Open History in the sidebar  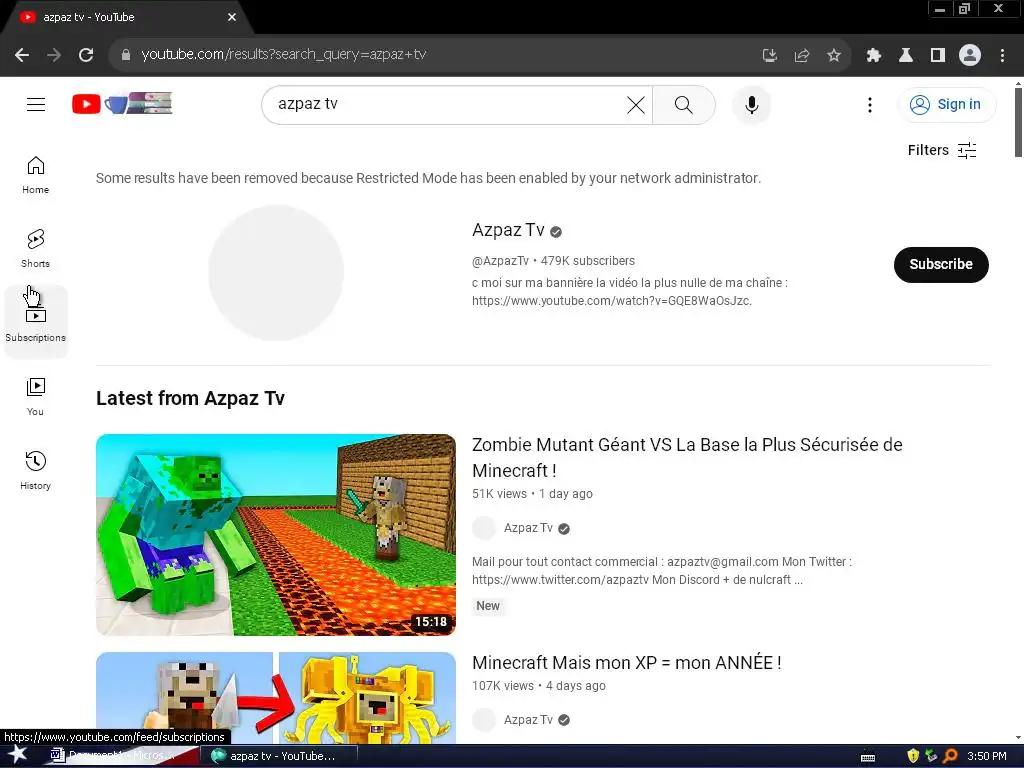(x=36, y=470)
